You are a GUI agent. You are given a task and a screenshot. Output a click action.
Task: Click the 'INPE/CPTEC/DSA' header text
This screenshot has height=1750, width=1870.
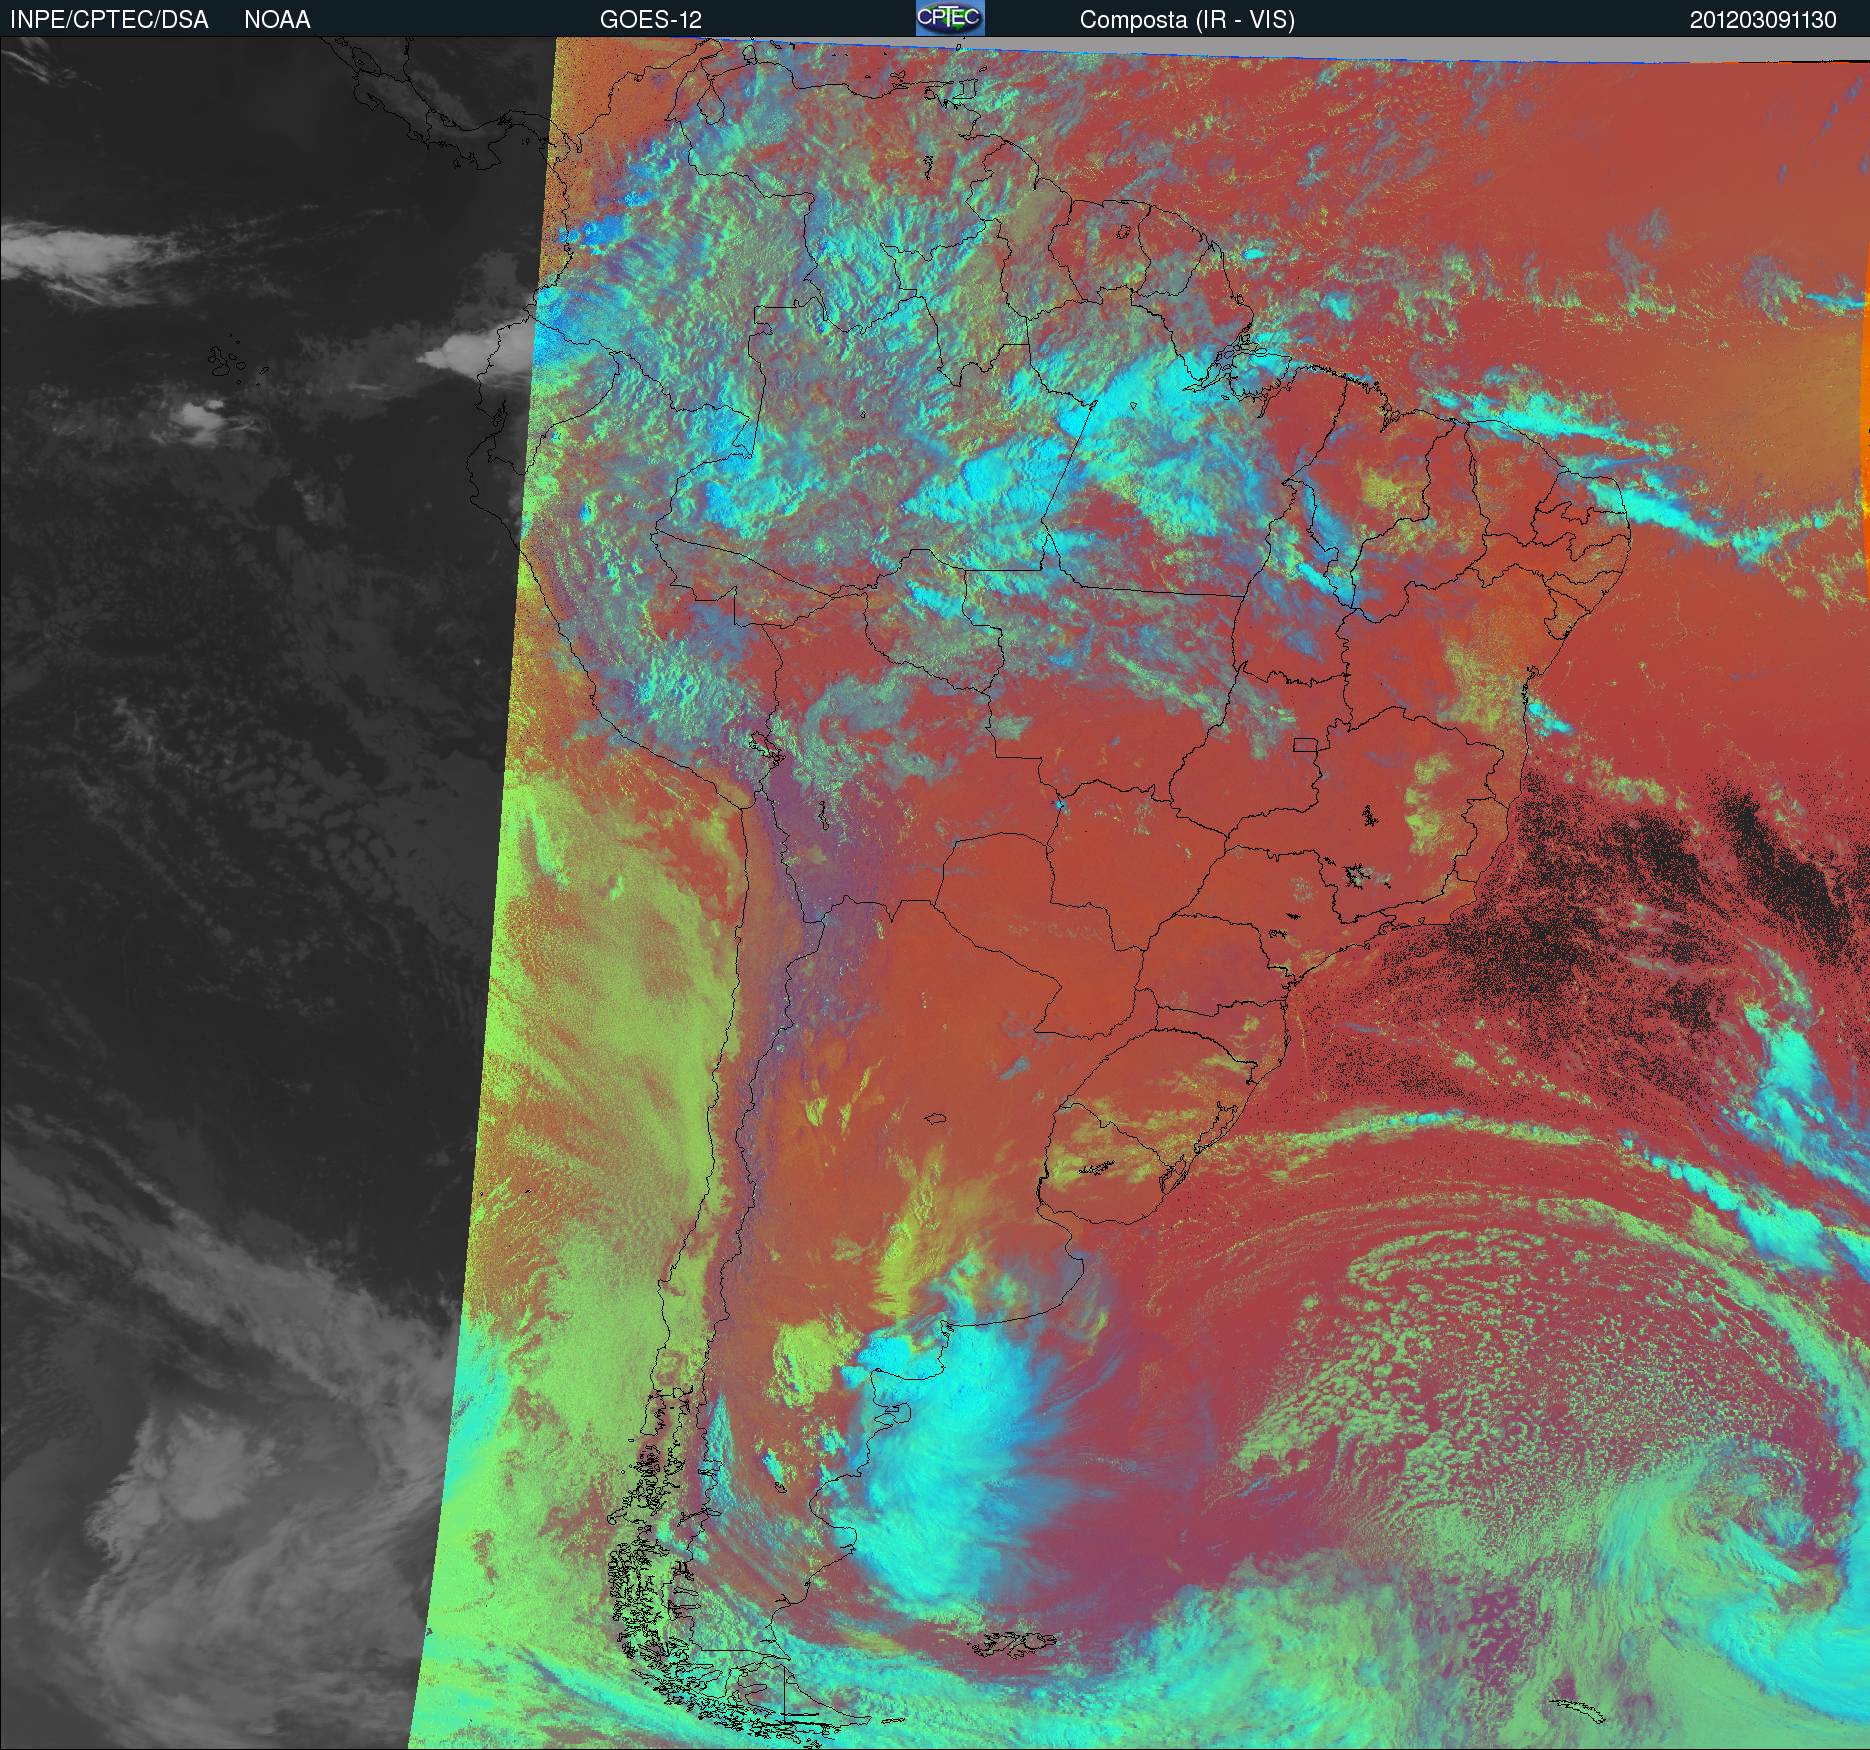109,20
